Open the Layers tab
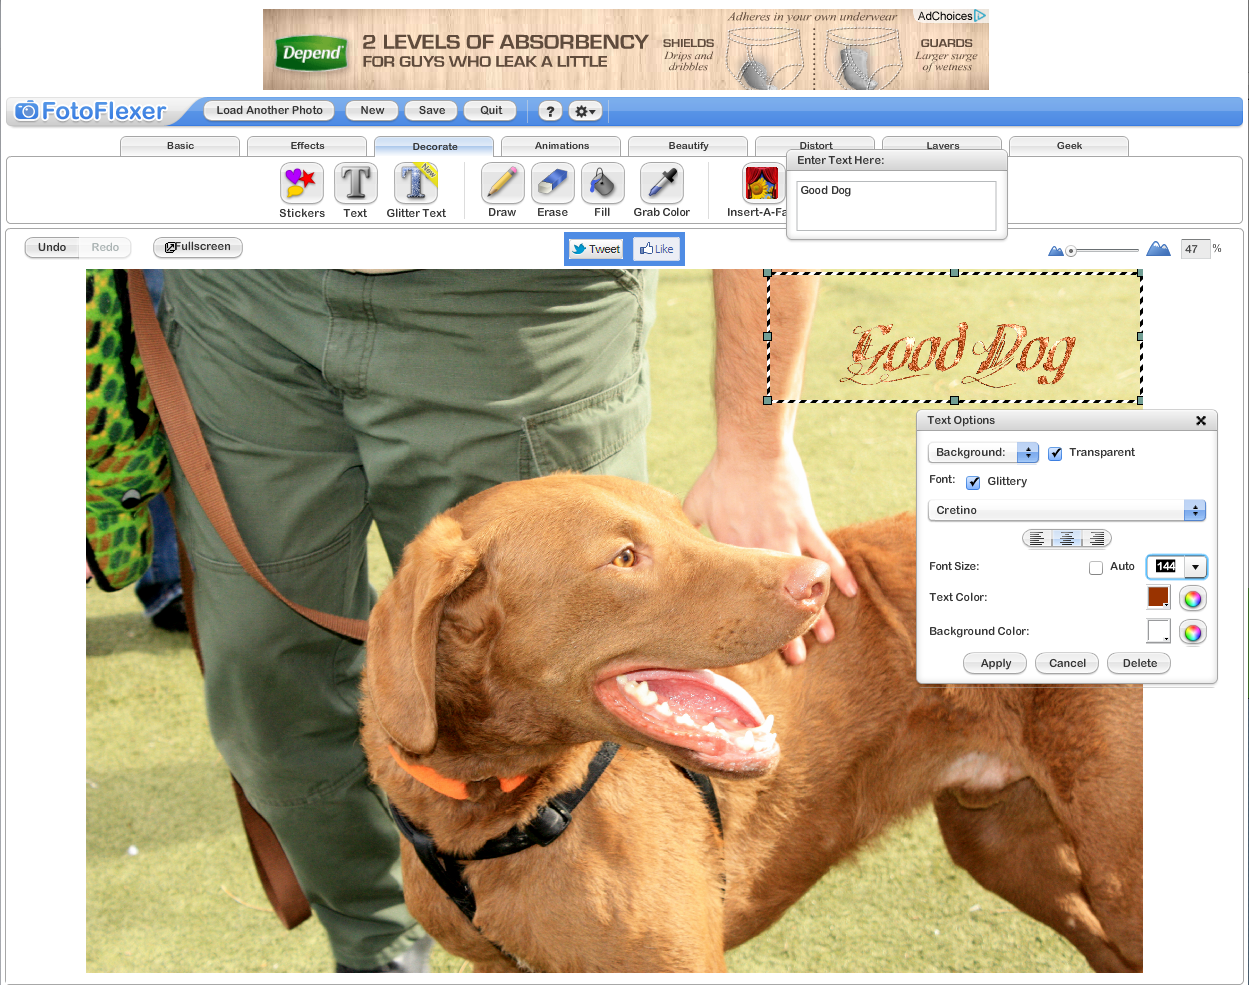Screen dimensions: 1249x985 click(x=942, y=144)
